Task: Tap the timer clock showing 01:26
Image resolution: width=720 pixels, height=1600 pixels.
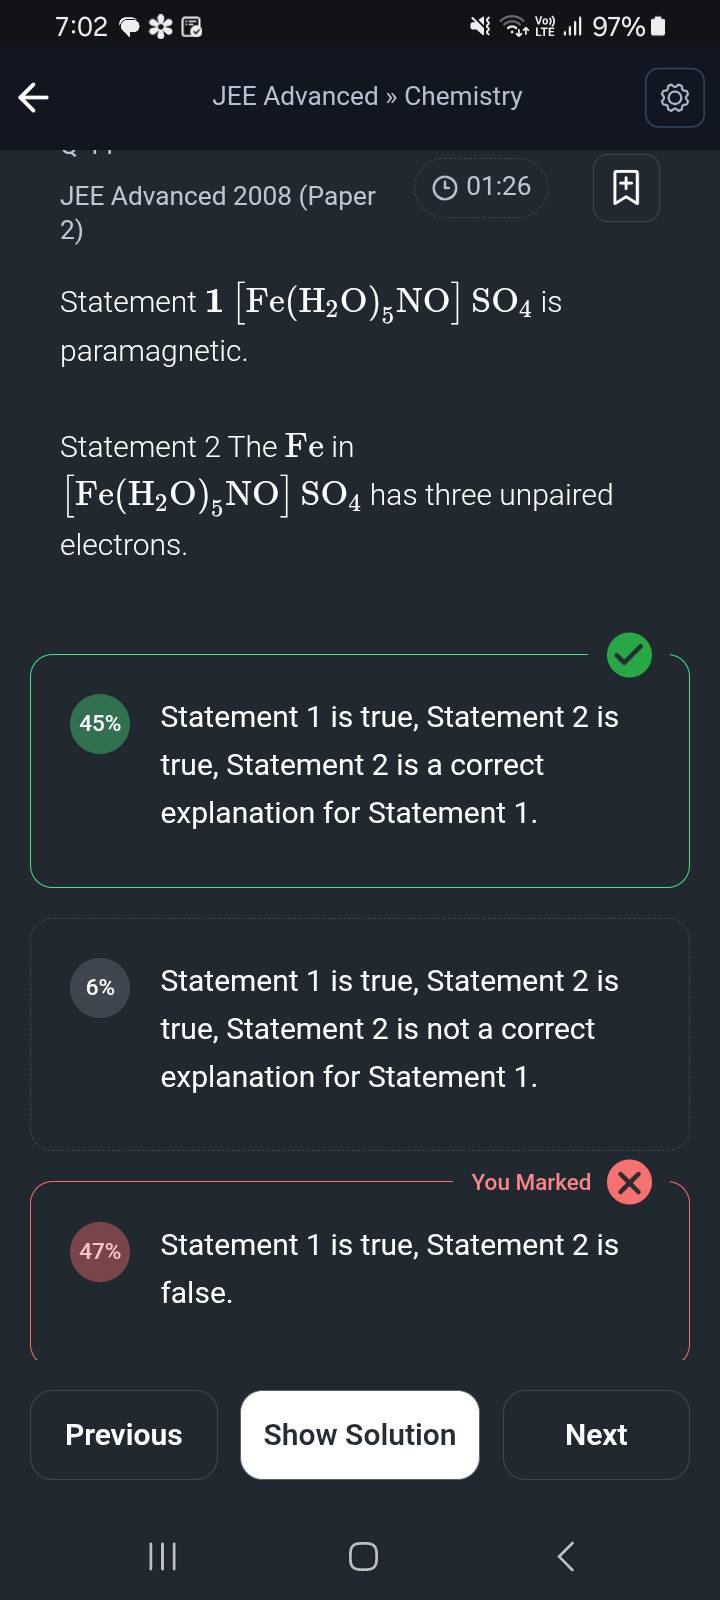Action: coord(481,187)
